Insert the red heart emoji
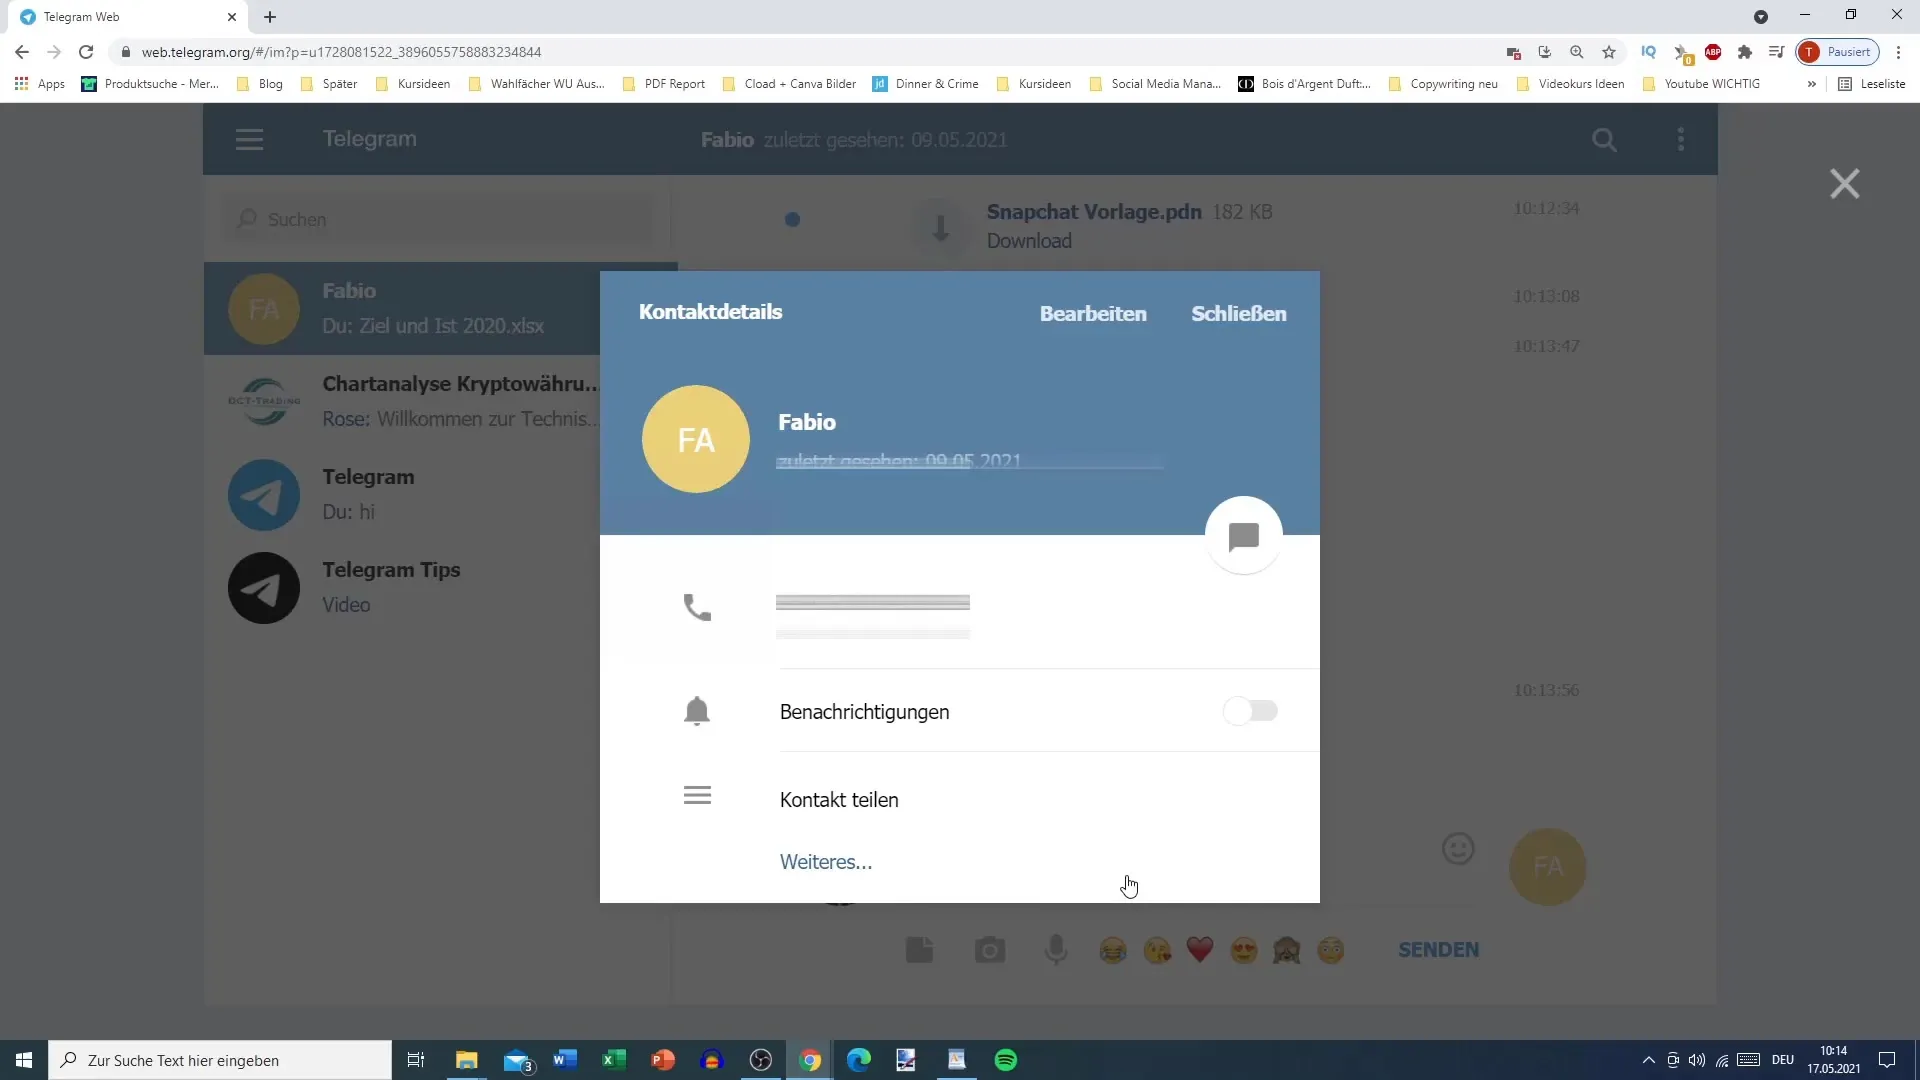1920x1080 pixels. click(1200, 950)
